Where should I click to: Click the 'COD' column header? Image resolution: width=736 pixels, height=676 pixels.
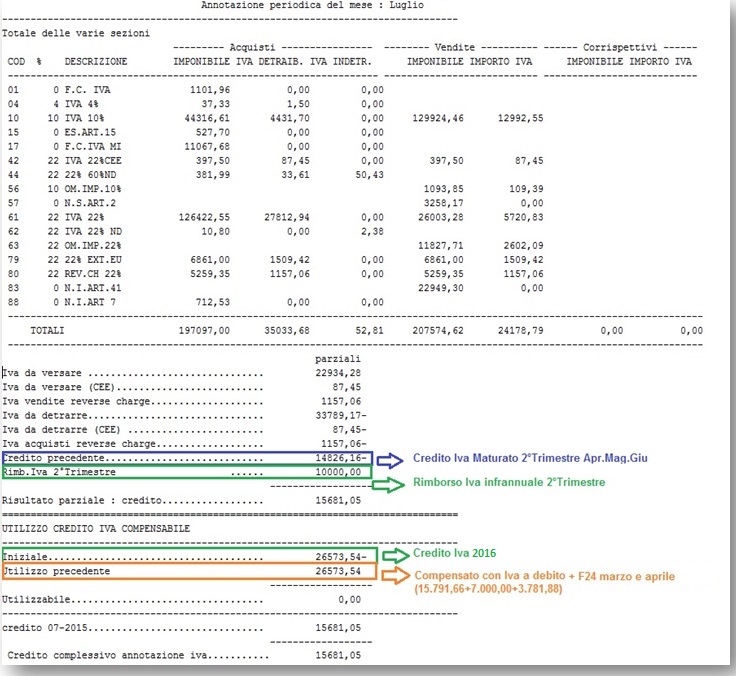(x=16, y=61)
